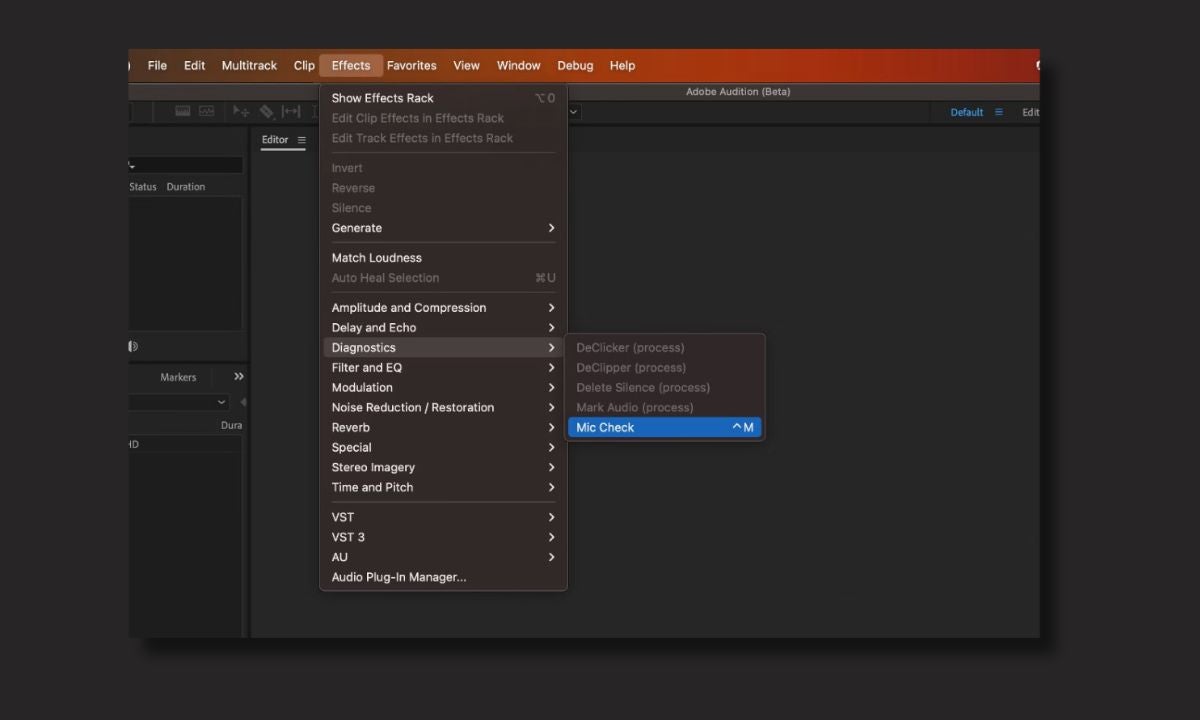Screen dimensions: 1200x720
Task: Select the Razor tool in toolbar
Action: pos(266,112)
